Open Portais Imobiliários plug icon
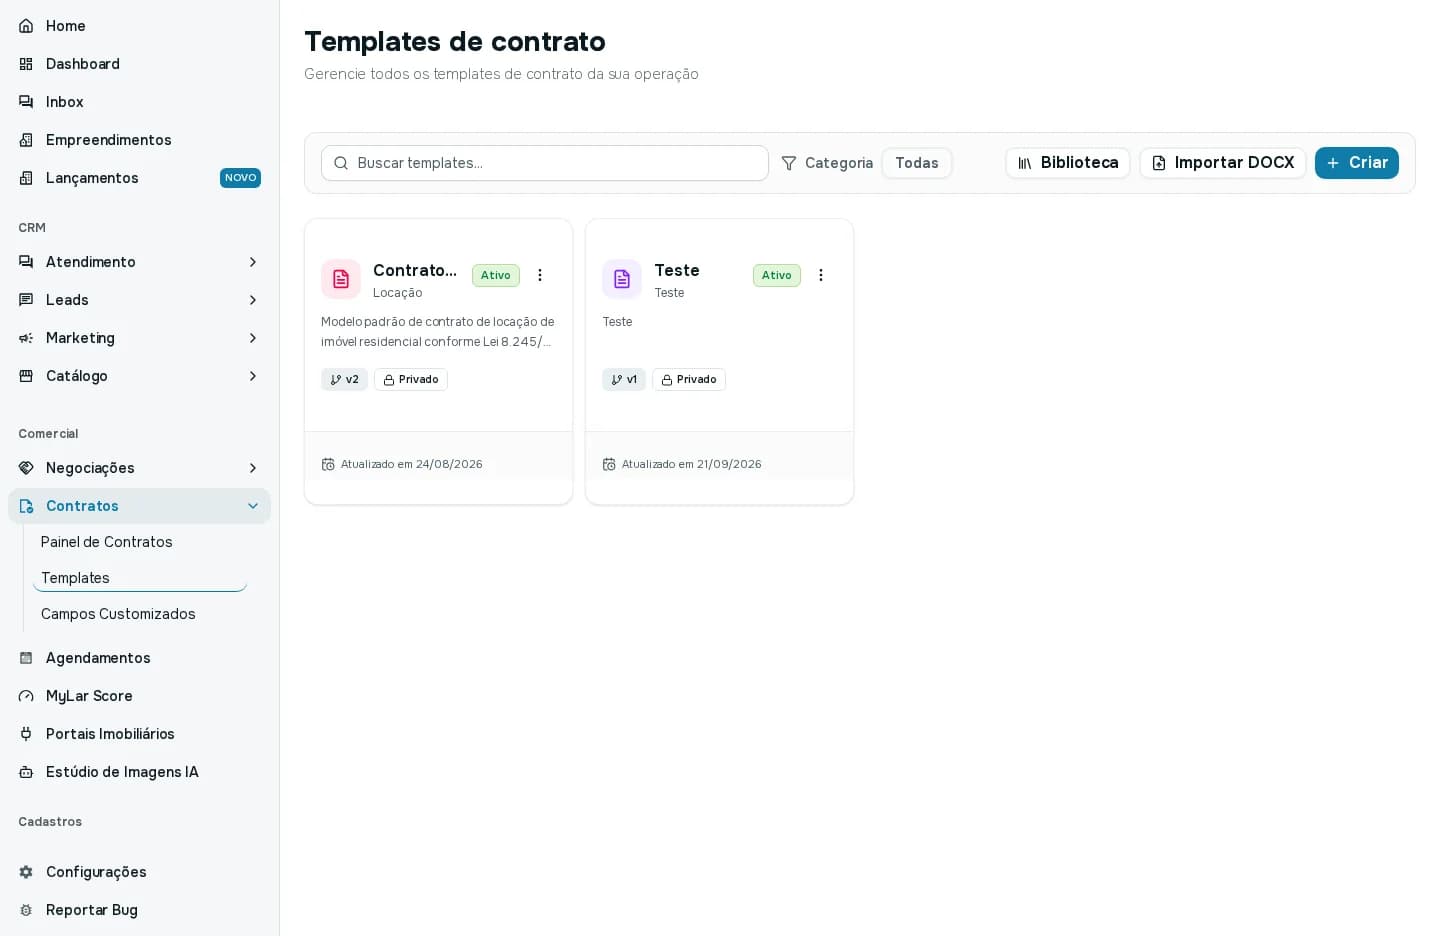The image size is (1440, 936). tap(26, 734)
